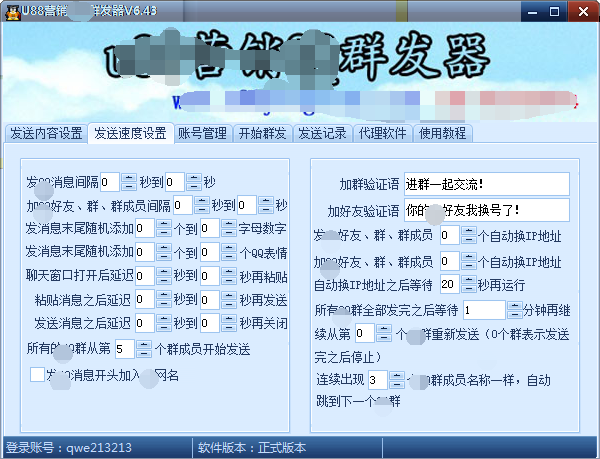Click first field of 发送消息之后延迟
Screen dimensions: 600x459
[x=145, y=323]
